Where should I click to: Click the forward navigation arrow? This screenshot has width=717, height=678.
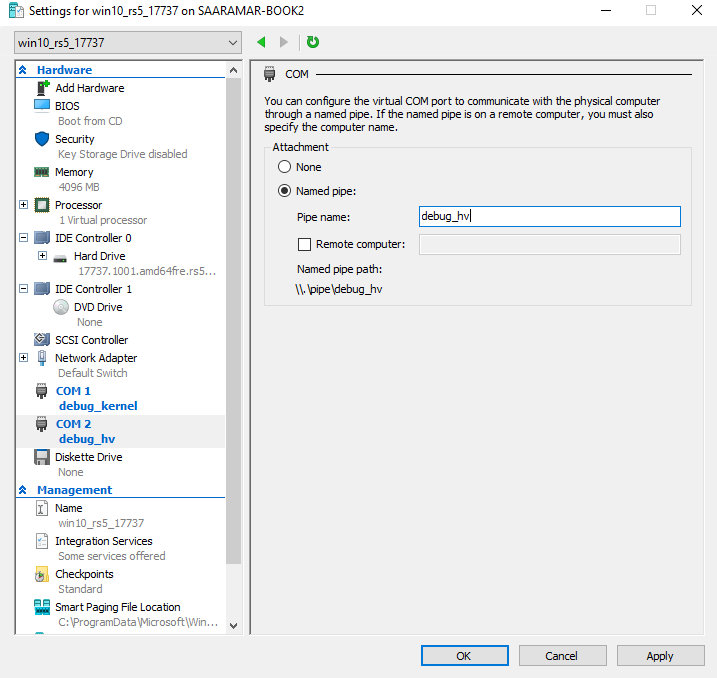[284, 42]
